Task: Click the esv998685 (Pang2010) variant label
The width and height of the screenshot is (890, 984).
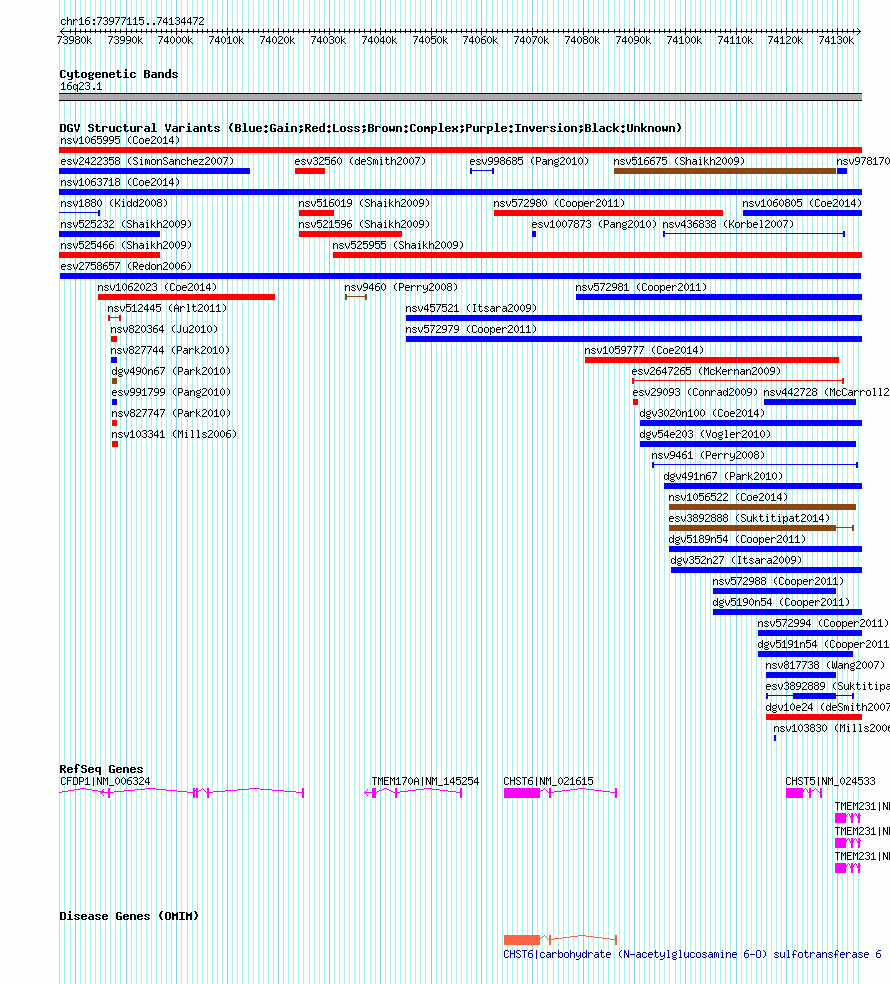Action: [529, 161]
